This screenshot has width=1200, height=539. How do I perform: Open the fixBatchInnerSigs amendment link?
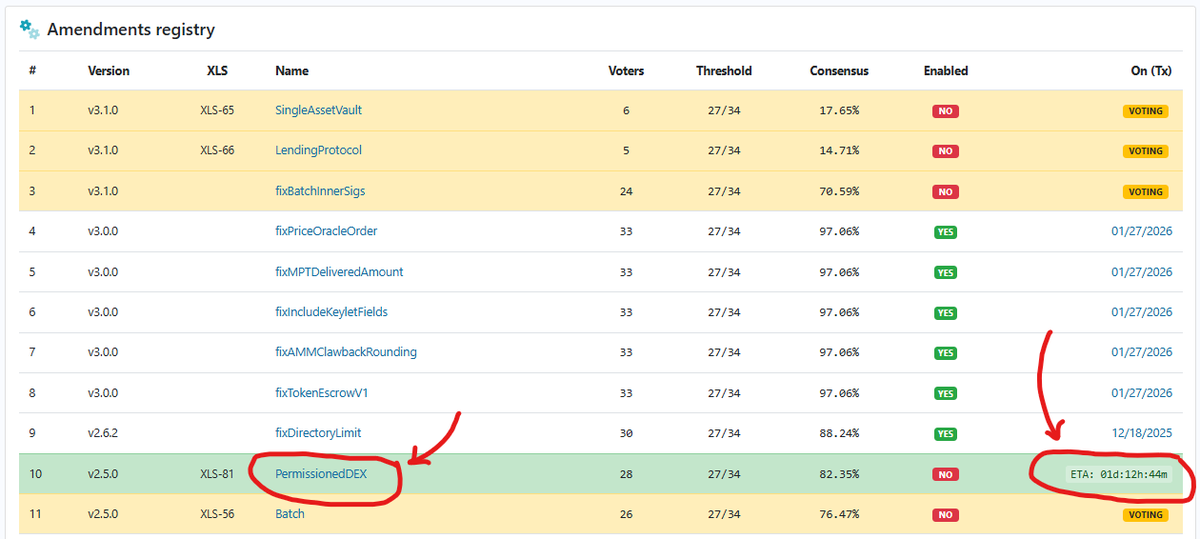(x=318, y=191)
